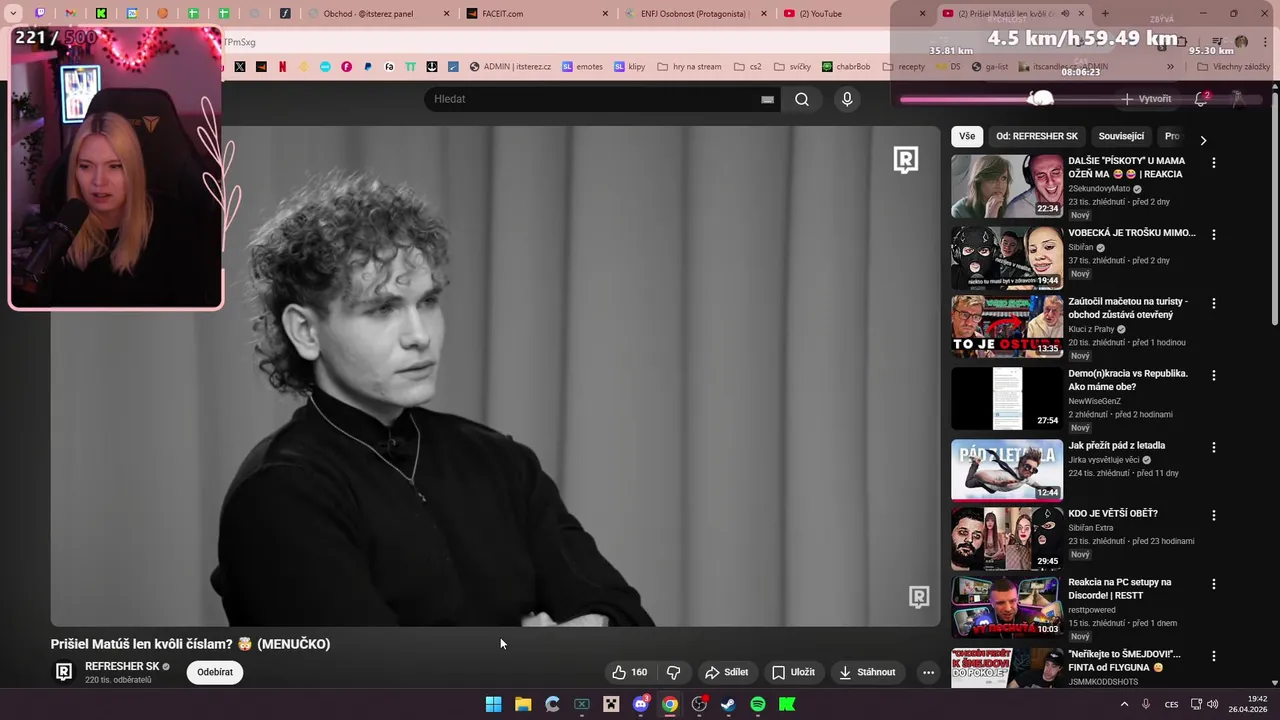Open the on-screen keyboard in the search box
Image resolution: width=1280 pixels, height=720 pixels.
pyautogui.click(x=767, y=99)
